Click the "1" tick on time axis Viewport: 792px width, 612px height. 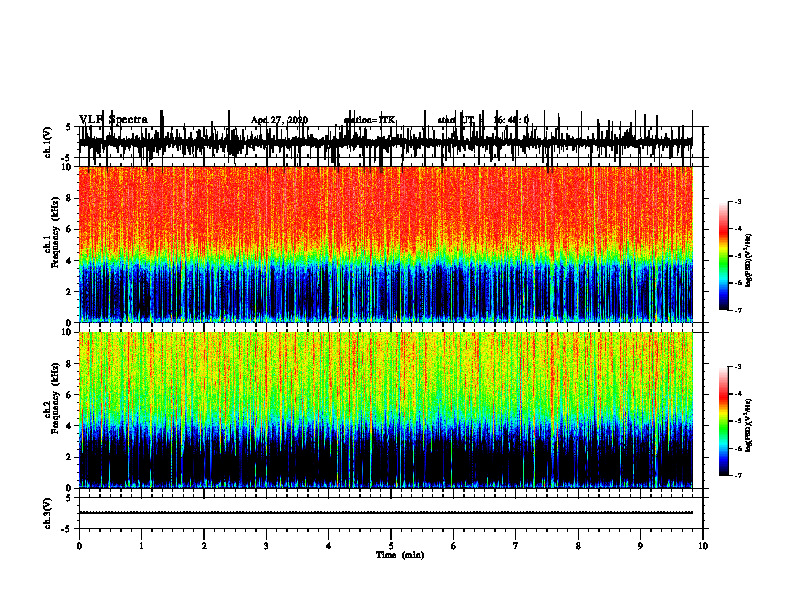(141, 546)
